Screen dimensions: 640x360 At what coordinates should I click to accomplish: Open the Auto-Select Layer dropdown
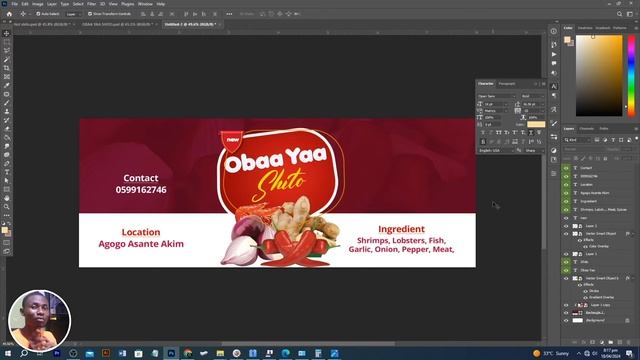(73, 14)
